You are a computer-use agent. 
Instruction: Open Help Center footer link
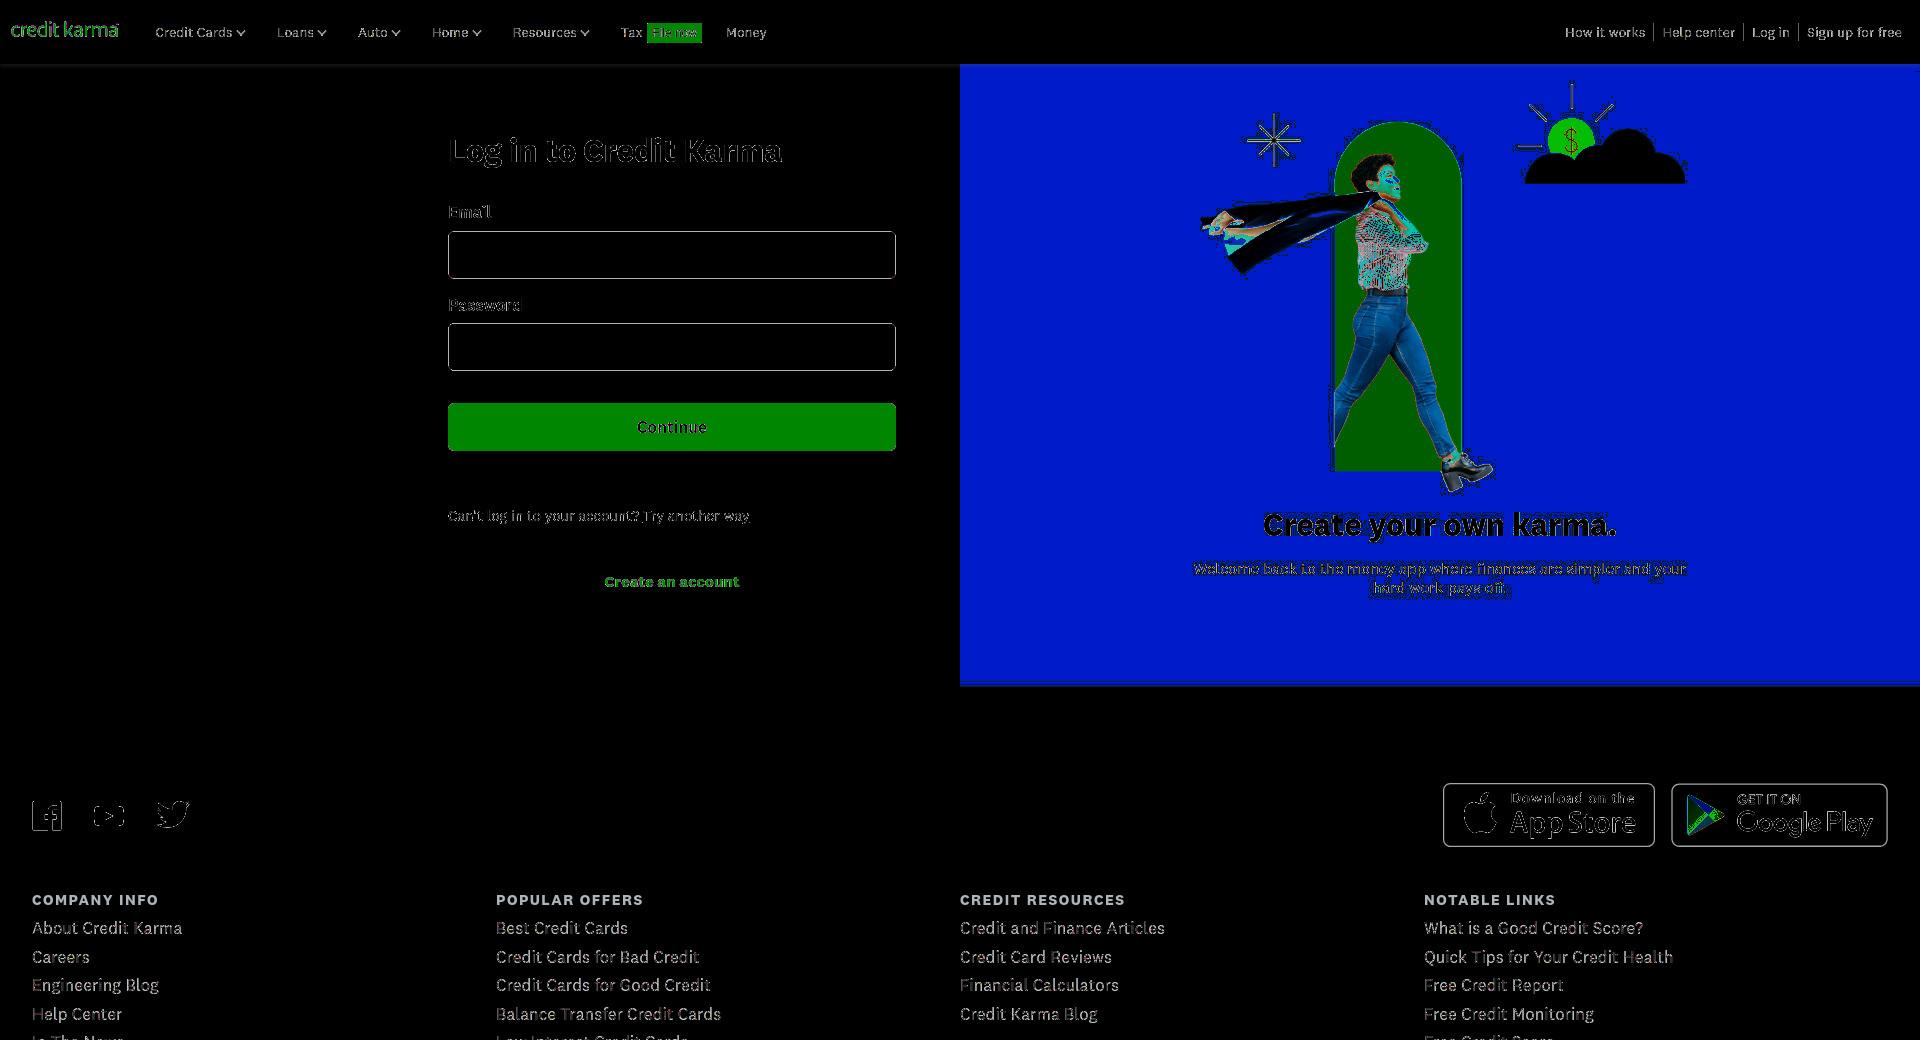click(x=77, y=1014)
